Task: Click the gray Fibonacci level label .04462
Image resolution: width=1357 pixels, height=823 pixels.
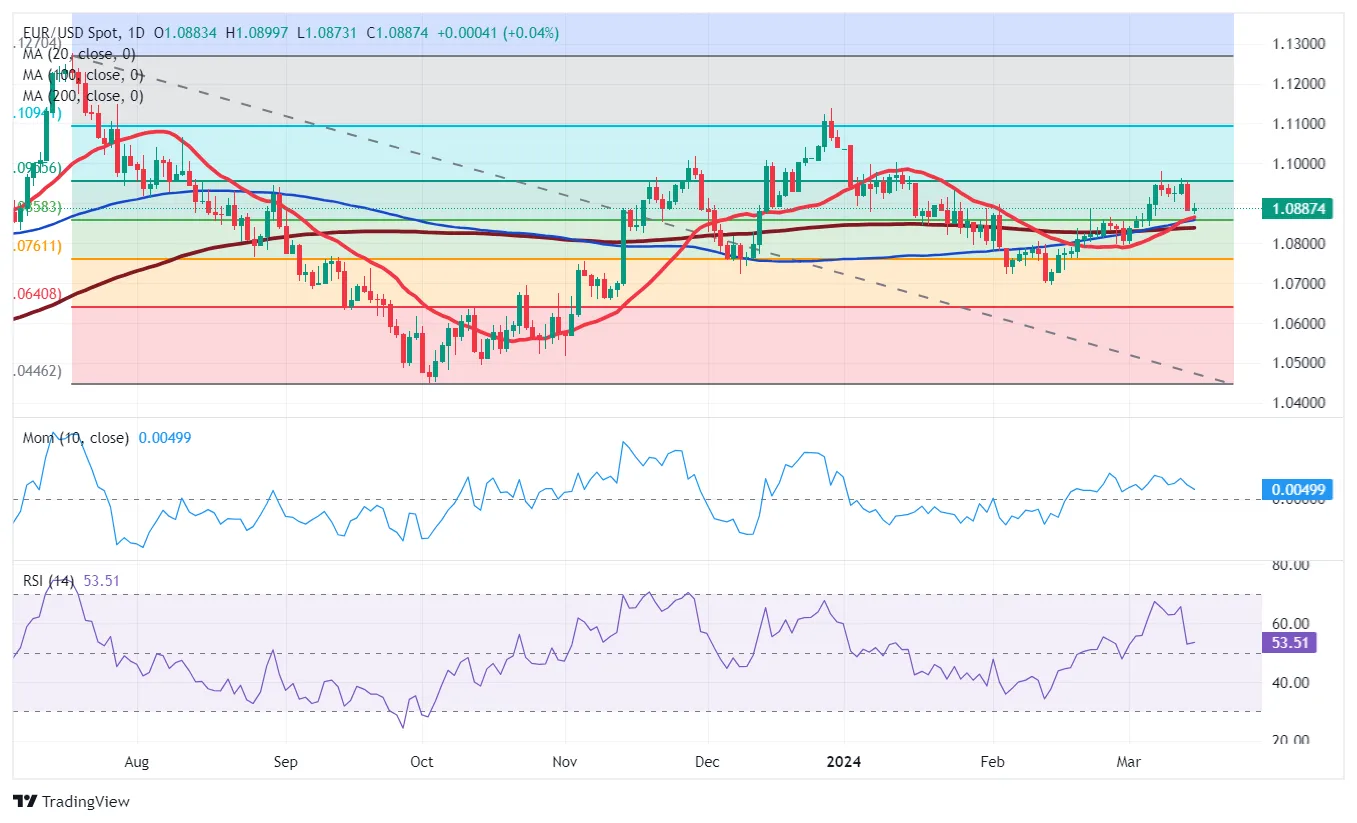Action: click(x=39, y=371)
